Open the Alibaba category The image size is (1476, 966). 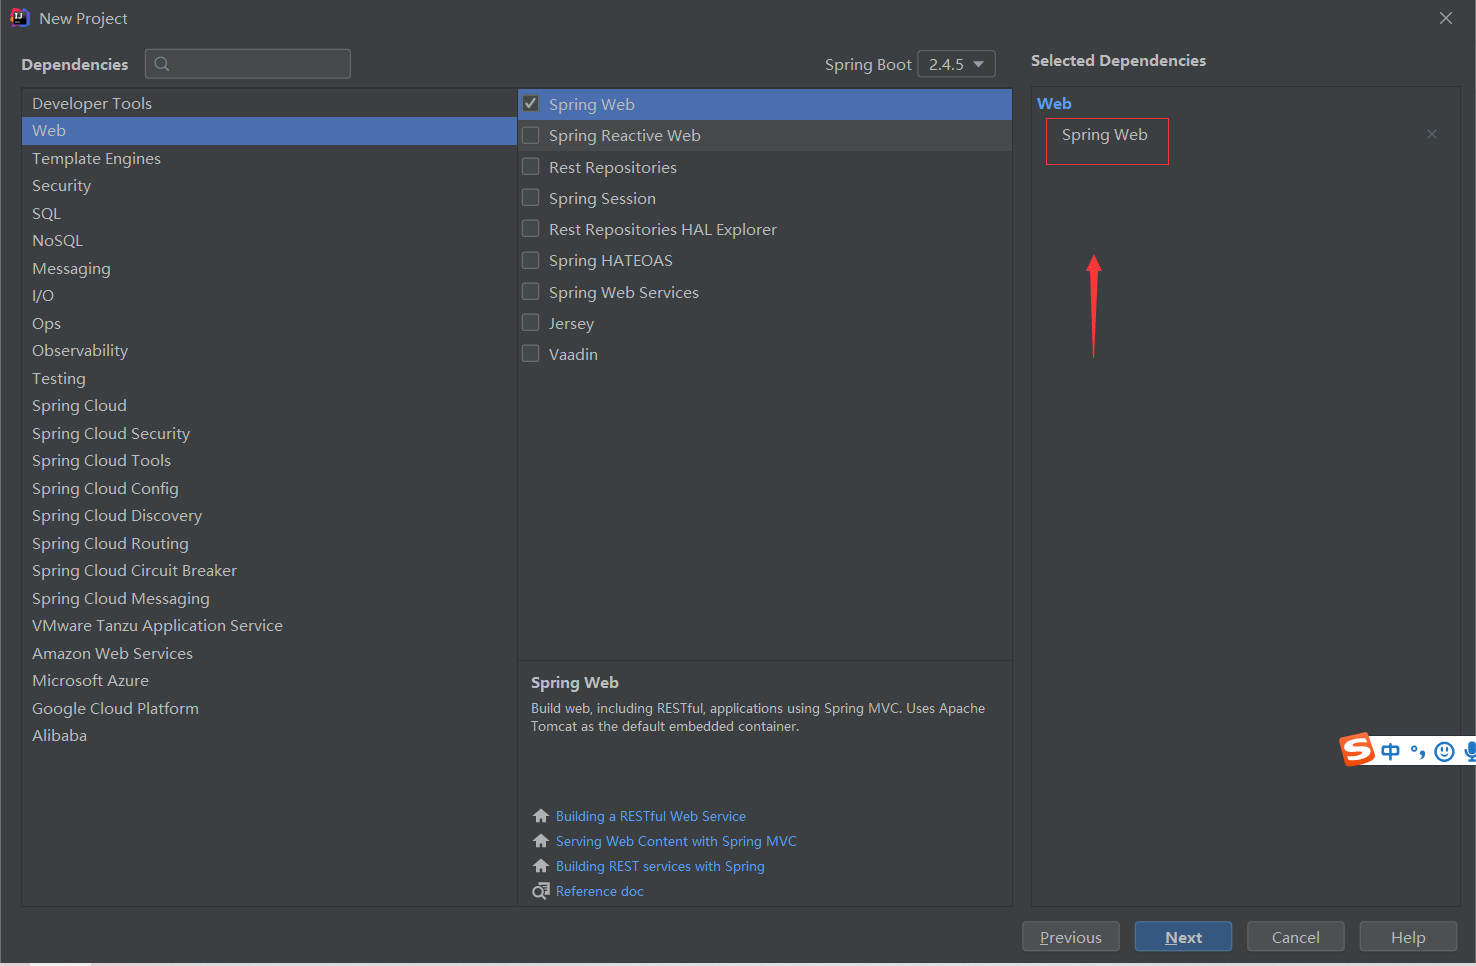[x=269, y=736]
